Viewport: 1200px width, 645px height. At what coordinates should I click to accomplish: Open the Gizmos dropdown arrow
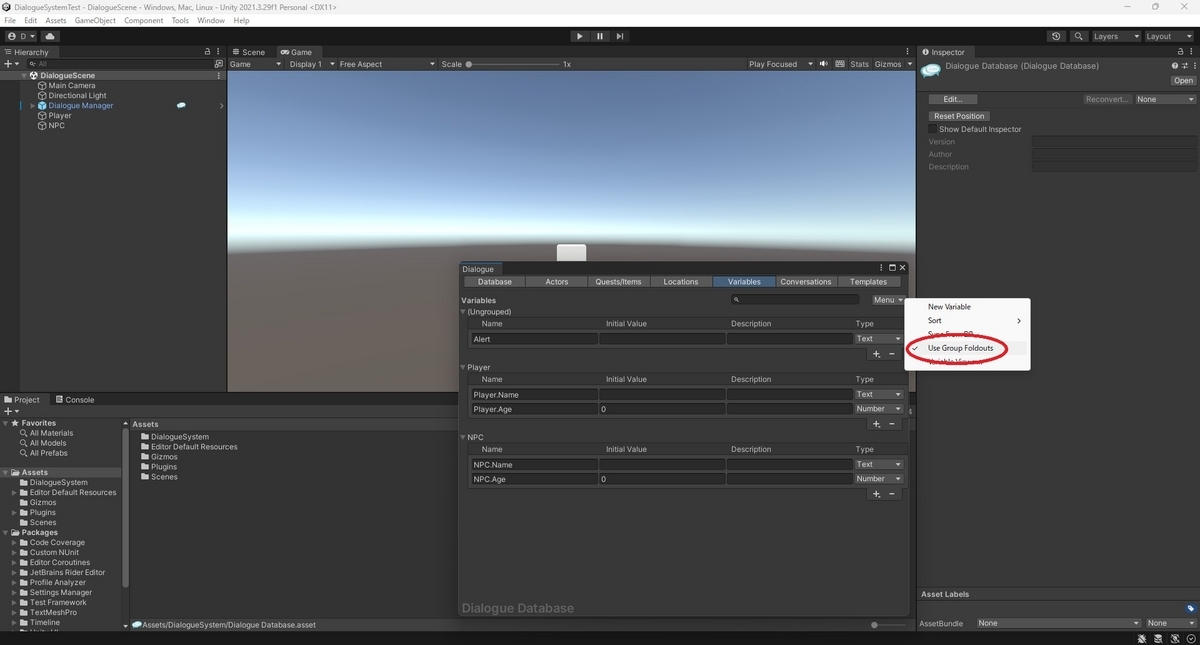(x=909, y=64)
